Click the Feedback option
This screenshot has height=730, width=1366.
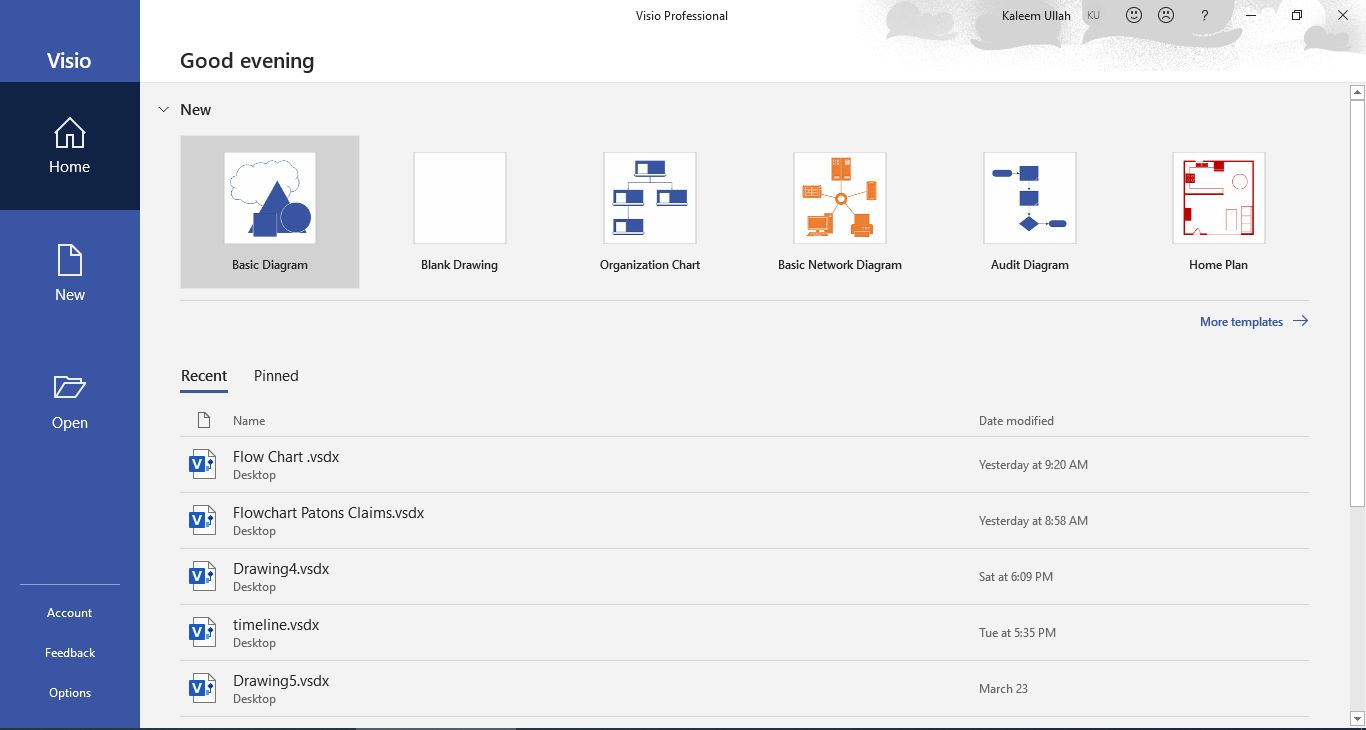point(69,652)
